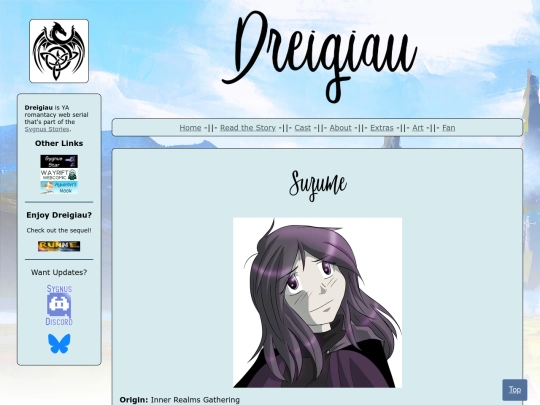Viewport: 540px width, 405px height.
Task: Jump back up with Top button
Action: (515, 390)
